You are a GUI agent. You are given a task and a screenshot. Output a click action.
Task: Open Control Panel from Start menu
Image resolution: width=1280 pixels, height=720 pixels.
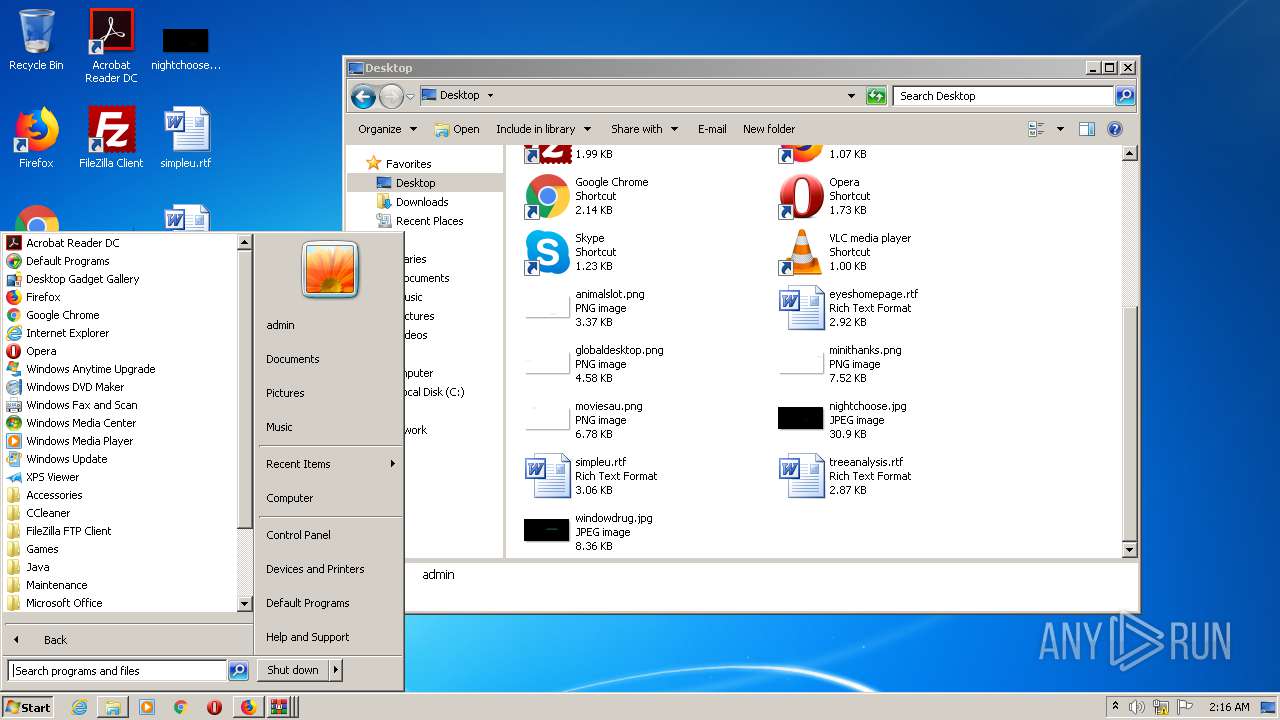pyautogui.click(x=298, y=535)
